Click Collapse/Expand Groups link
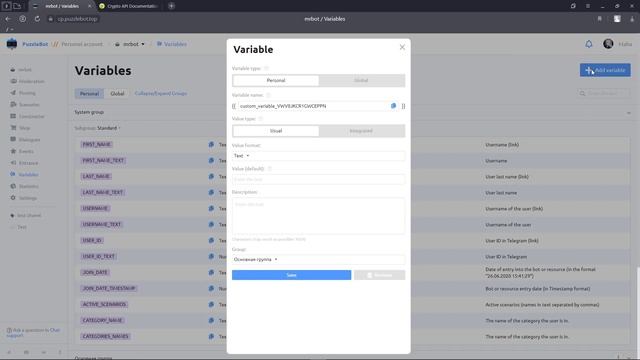Screen dimensions: 640x360 pyautogui.click(x=161, y=93)
